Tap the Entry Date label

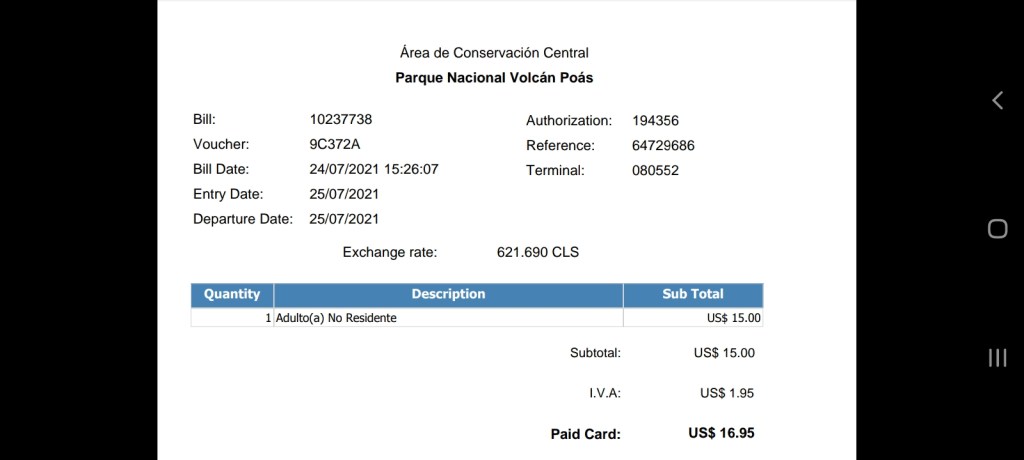pos(228,194)
